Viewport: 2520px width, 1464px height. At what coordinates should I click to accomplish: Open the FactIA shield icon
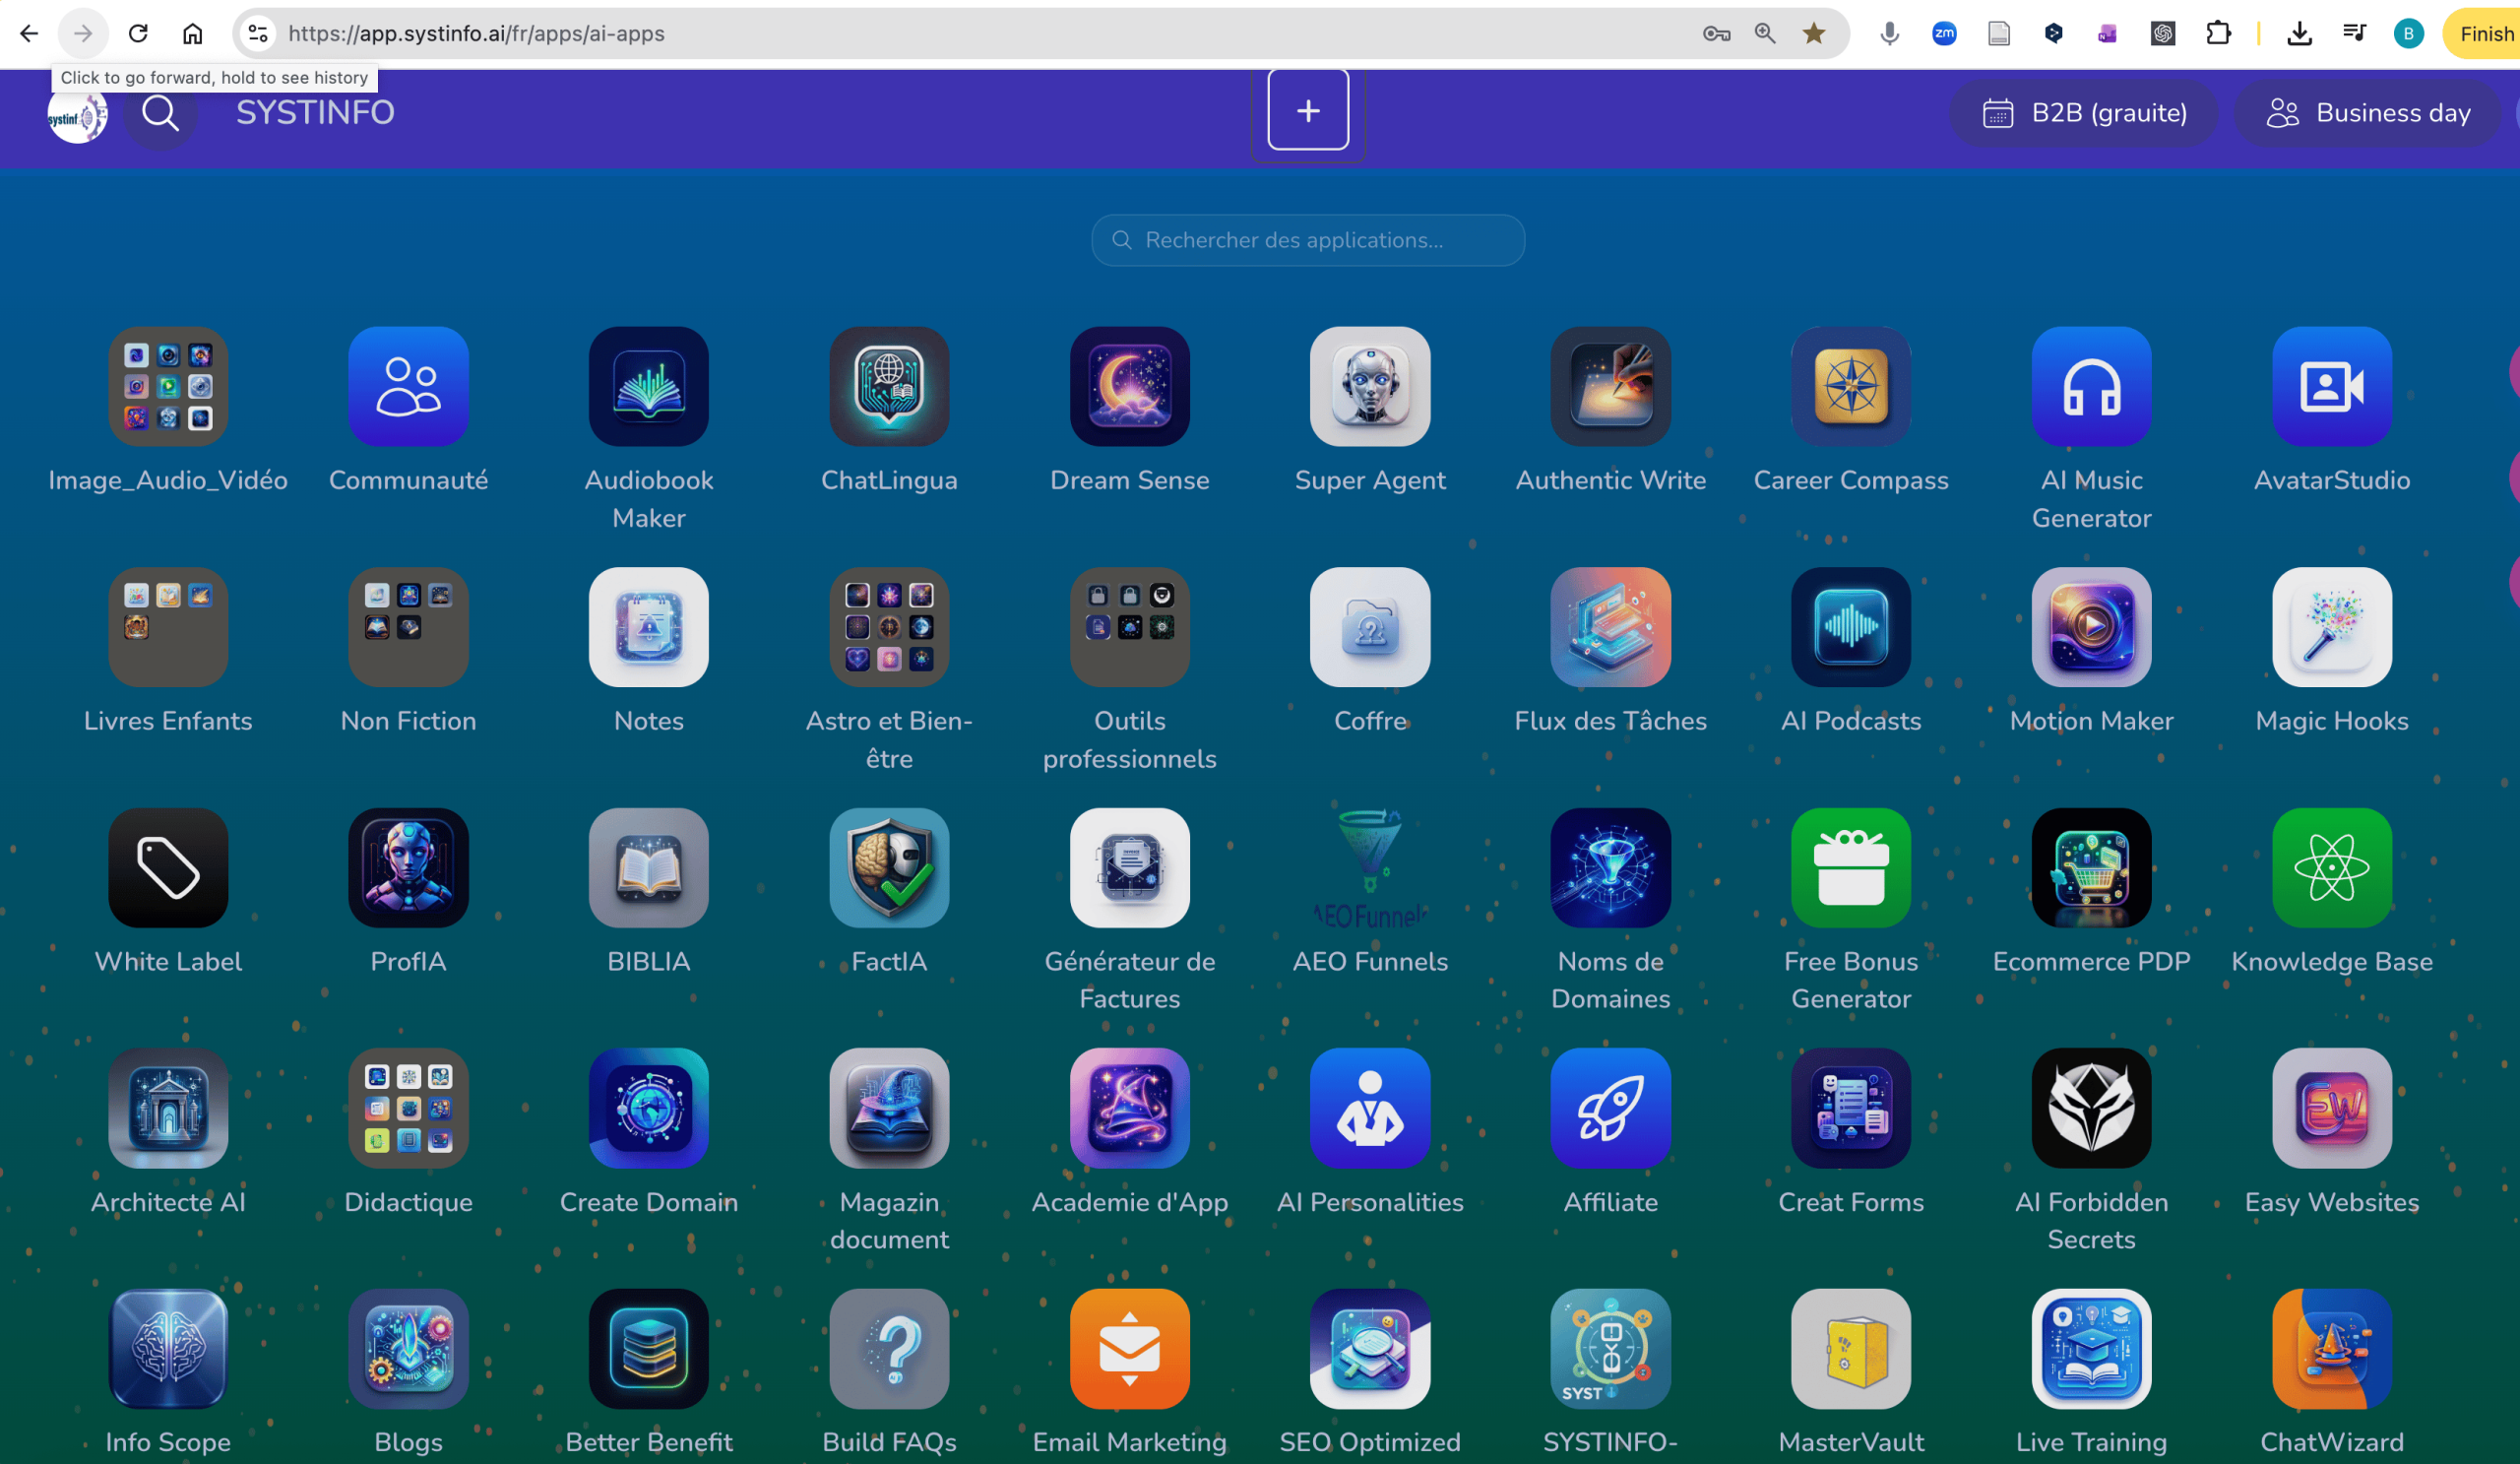[889, 867]
